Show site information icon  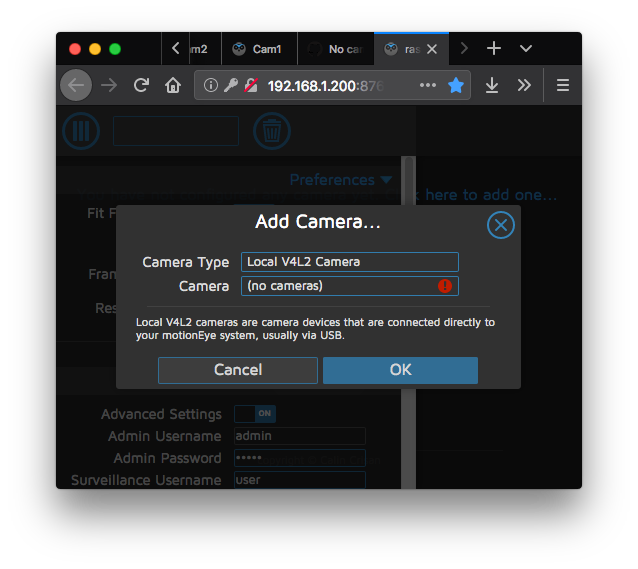[x=210, y=85]
